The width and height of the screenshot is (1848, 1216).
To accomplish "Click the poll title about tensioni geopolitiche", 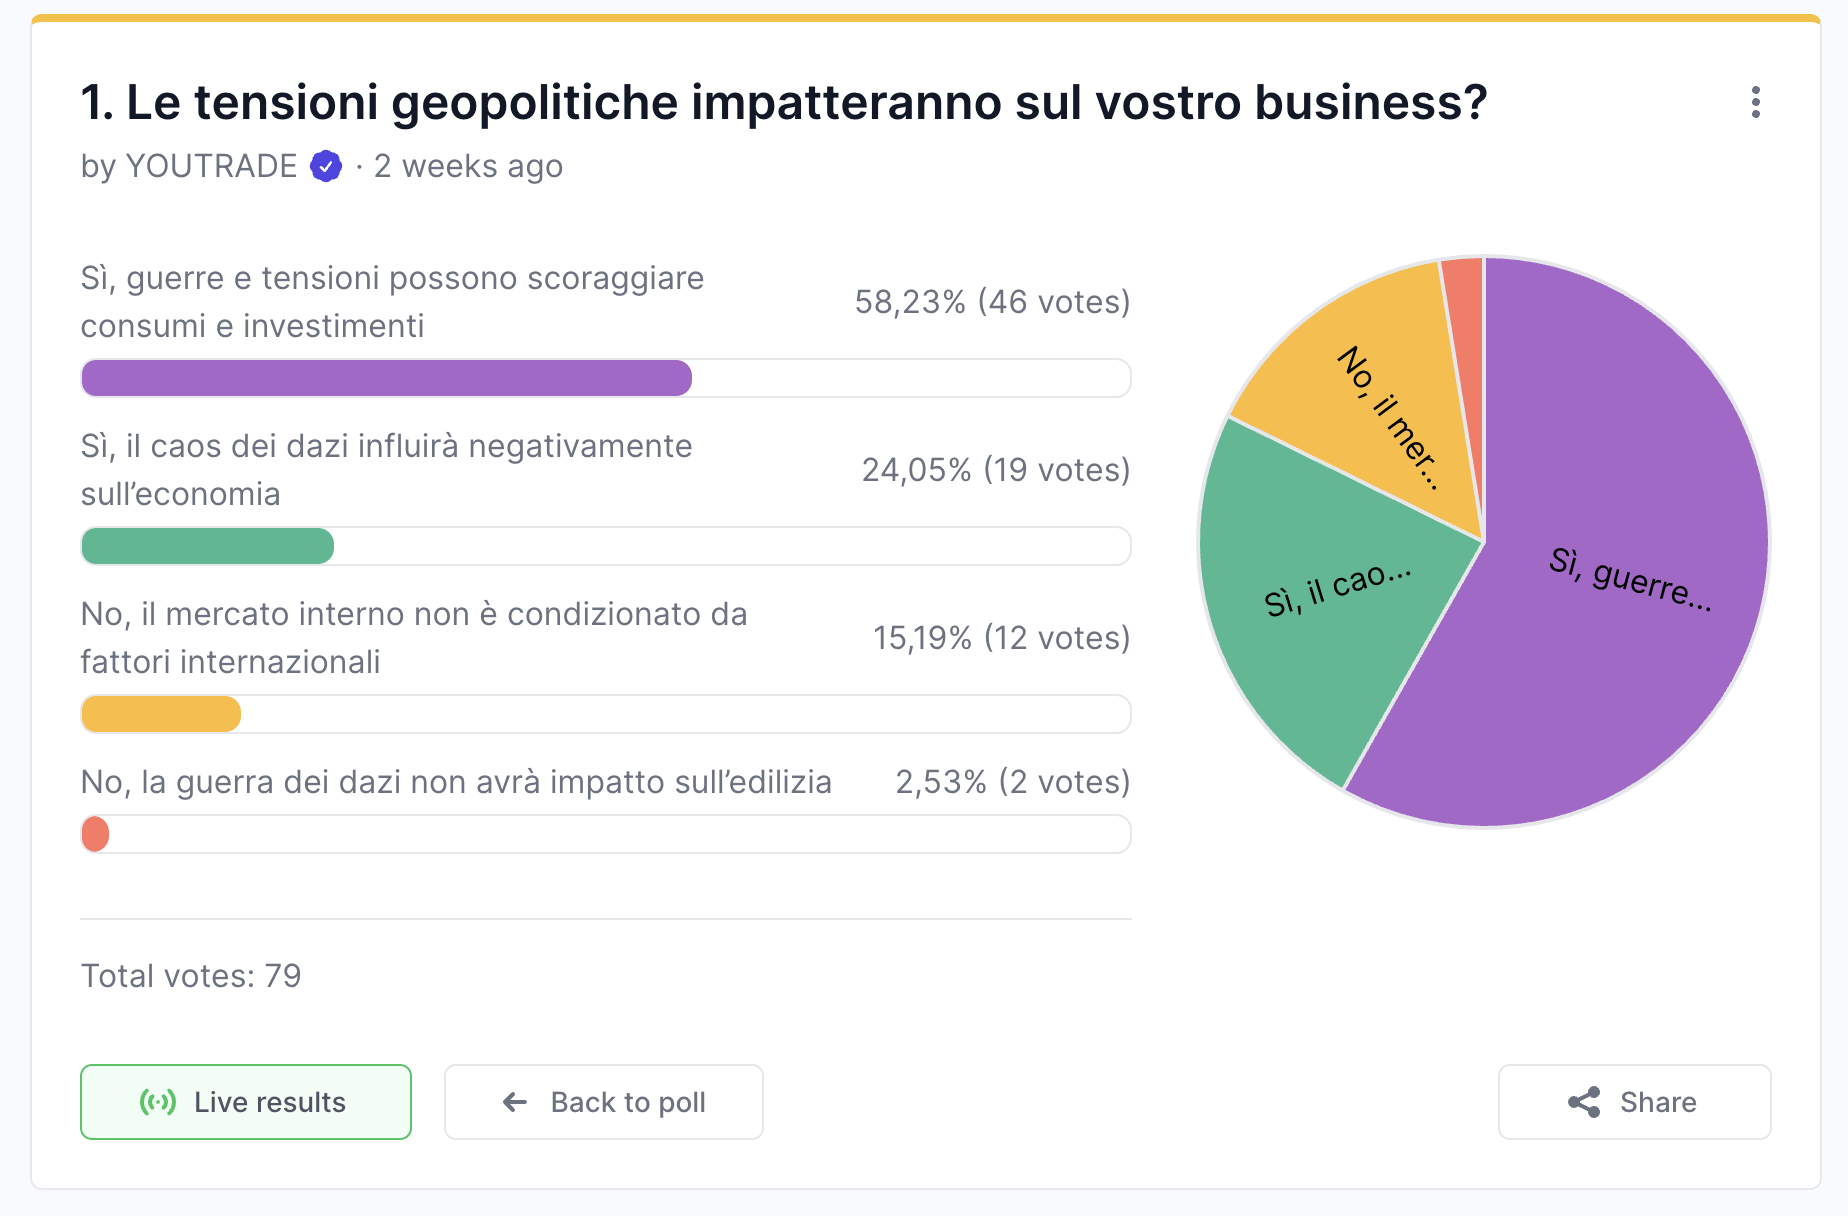I will 784,102.
